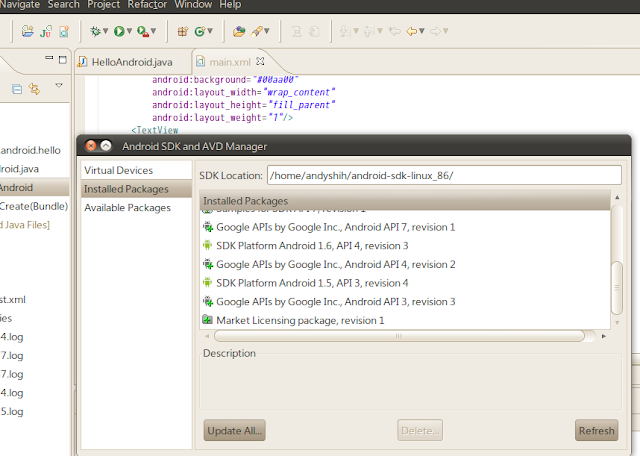Click the scroll up arrow of package list
Image resolution: width=640 pixels, height=456 pixels.
pyautogui.click(x=617, y=198)
